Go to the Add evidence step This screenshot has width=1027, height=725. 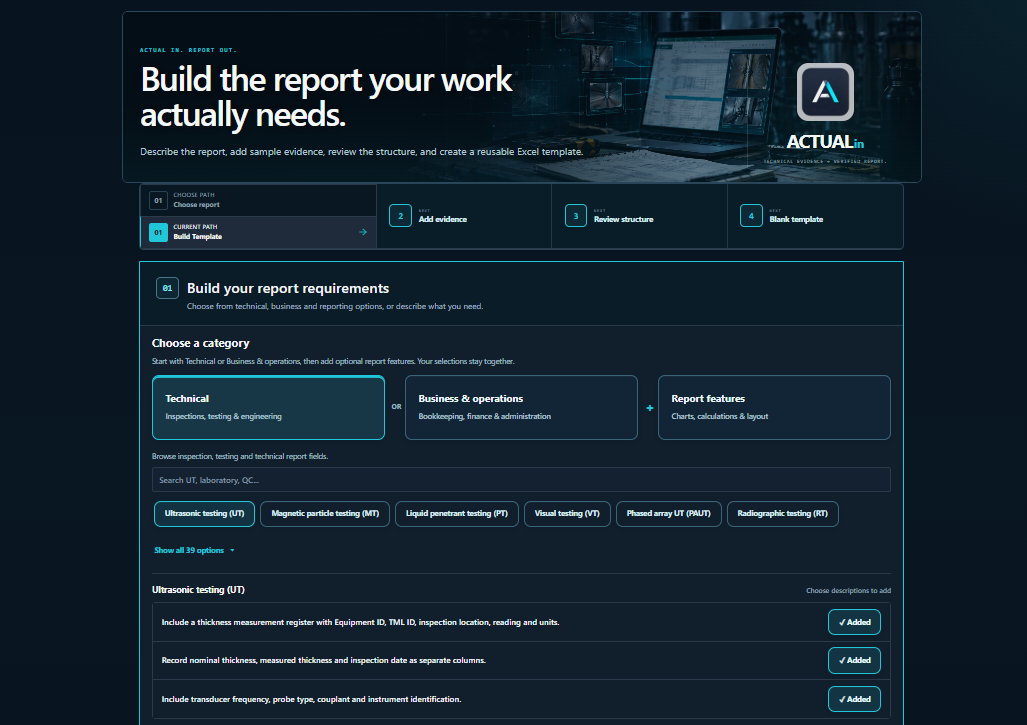464,216
